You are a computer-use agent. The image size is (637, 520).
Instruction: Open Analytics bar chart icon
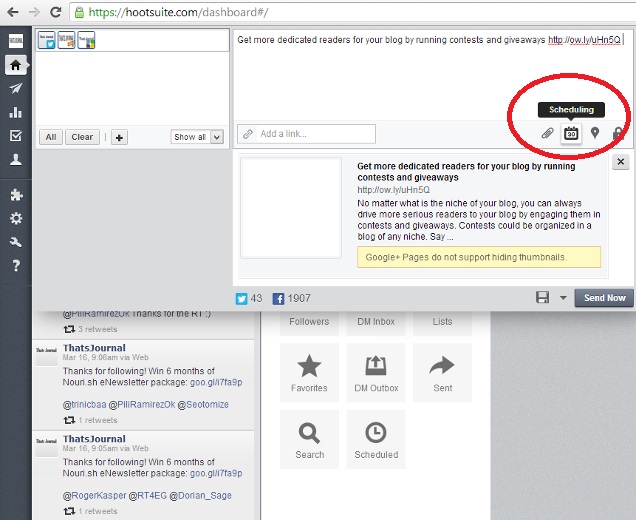click(x=16, y=112)
